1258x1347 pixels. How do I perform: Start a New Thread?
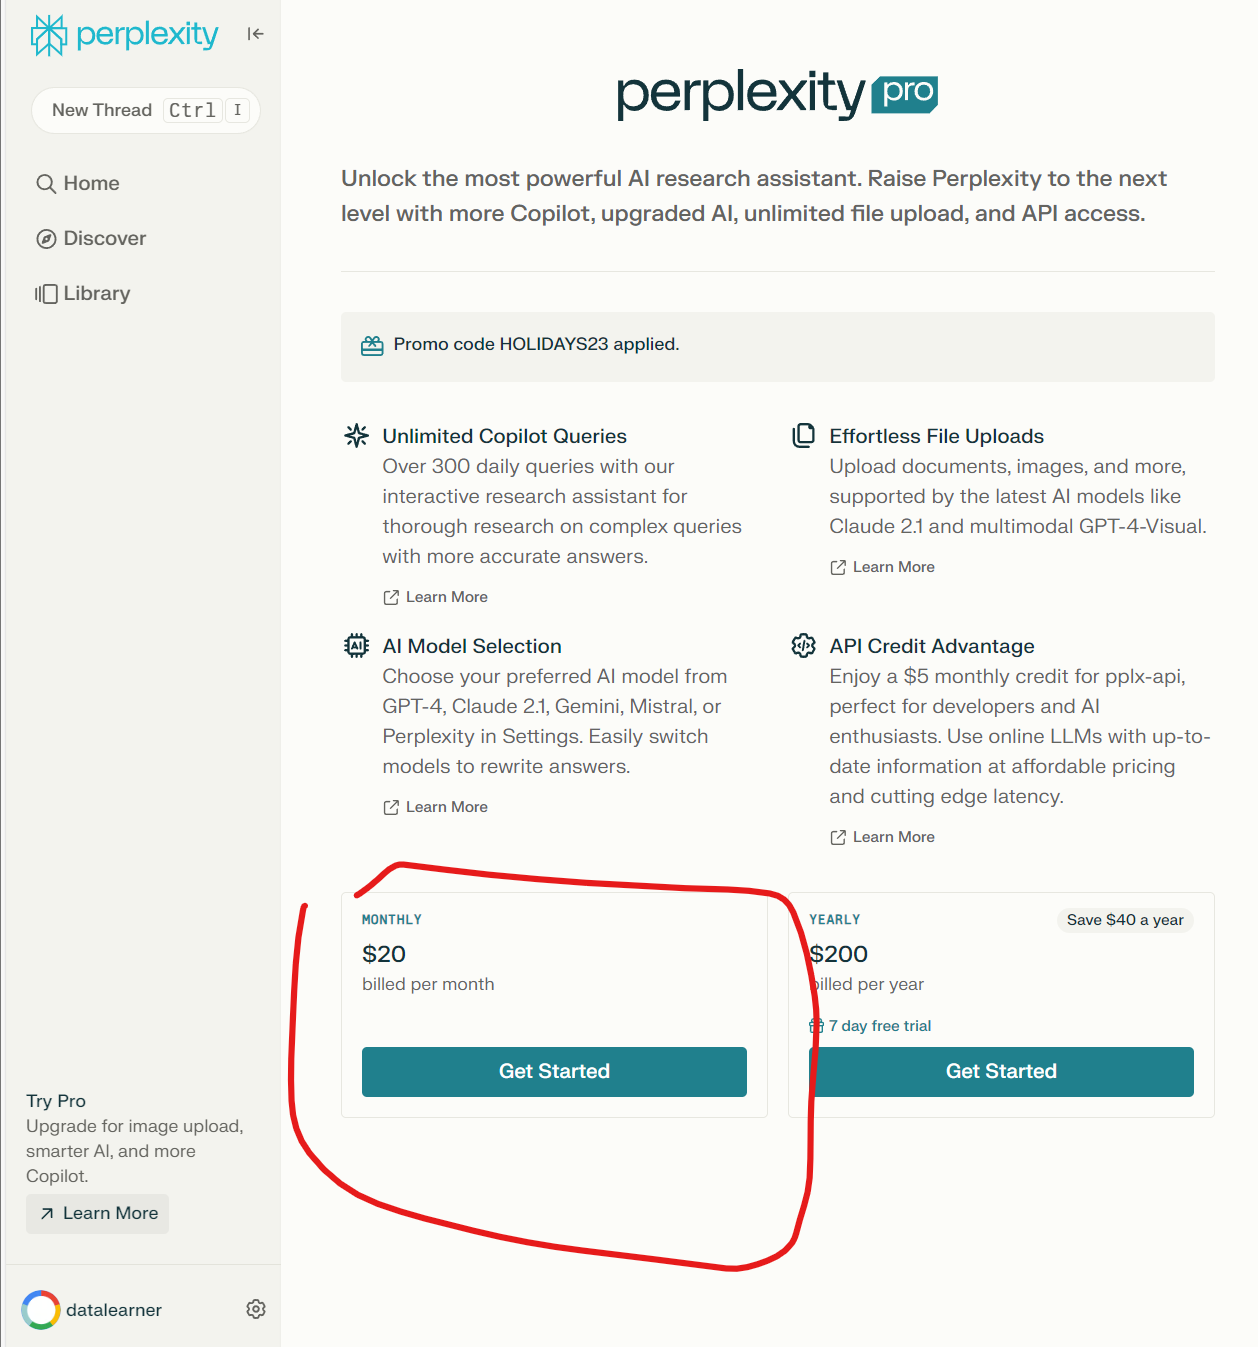tap(146, 110)
